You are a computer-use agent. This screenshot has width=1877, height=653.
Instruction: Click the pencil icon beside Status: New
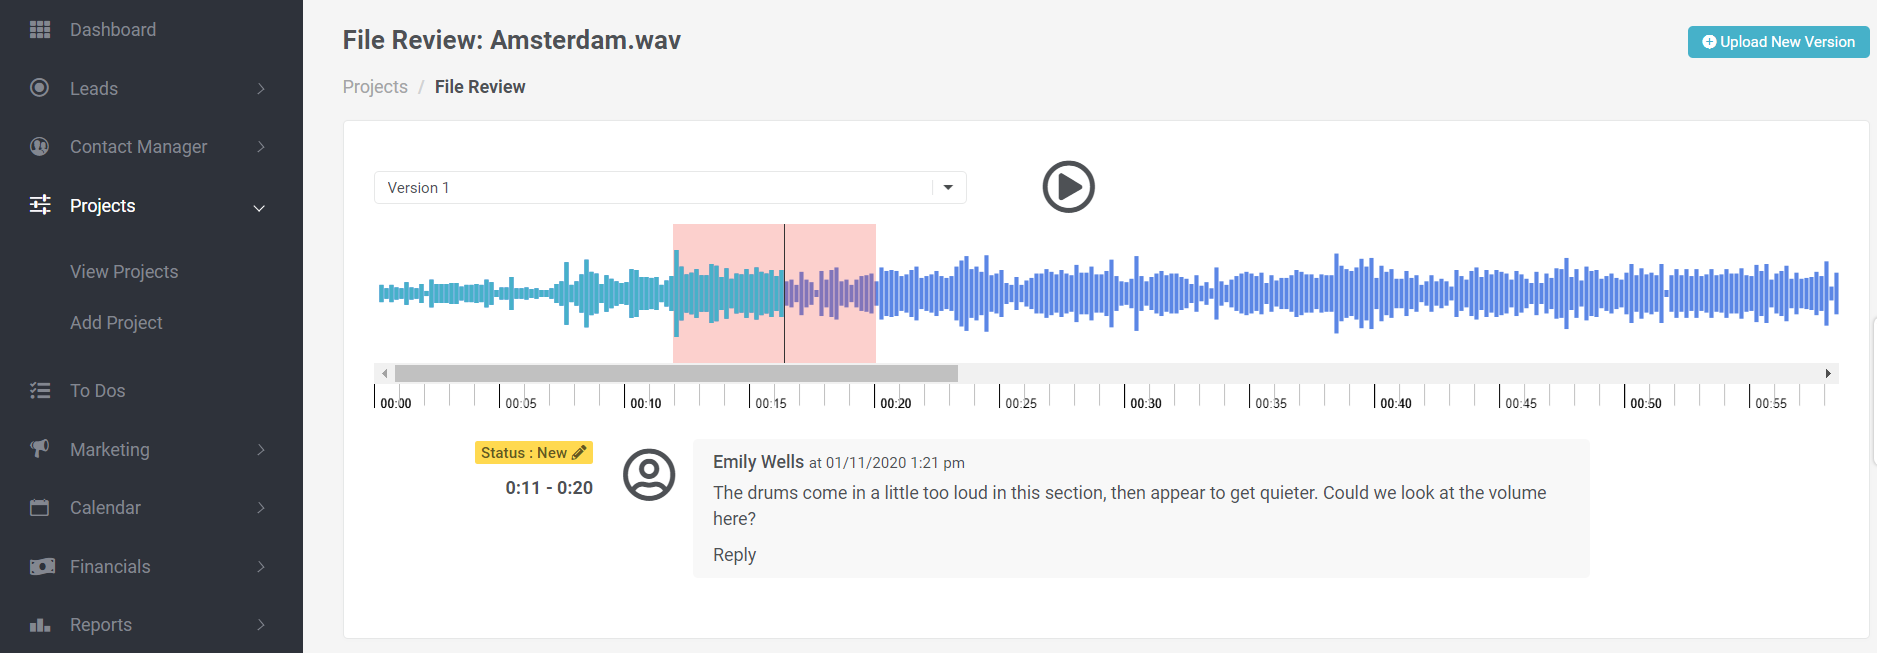point(579,453)
